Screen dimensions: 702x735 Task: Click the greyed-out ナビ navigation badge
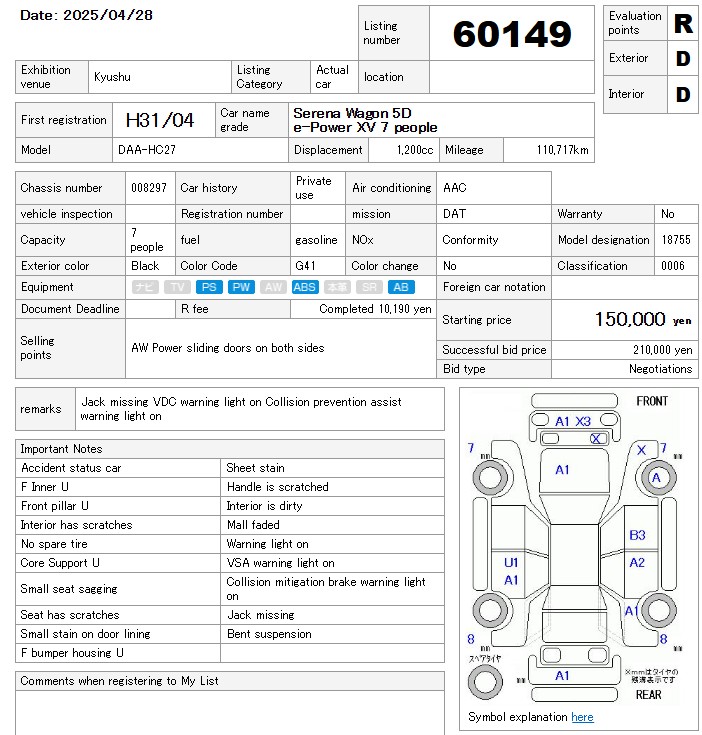point(145,287)
